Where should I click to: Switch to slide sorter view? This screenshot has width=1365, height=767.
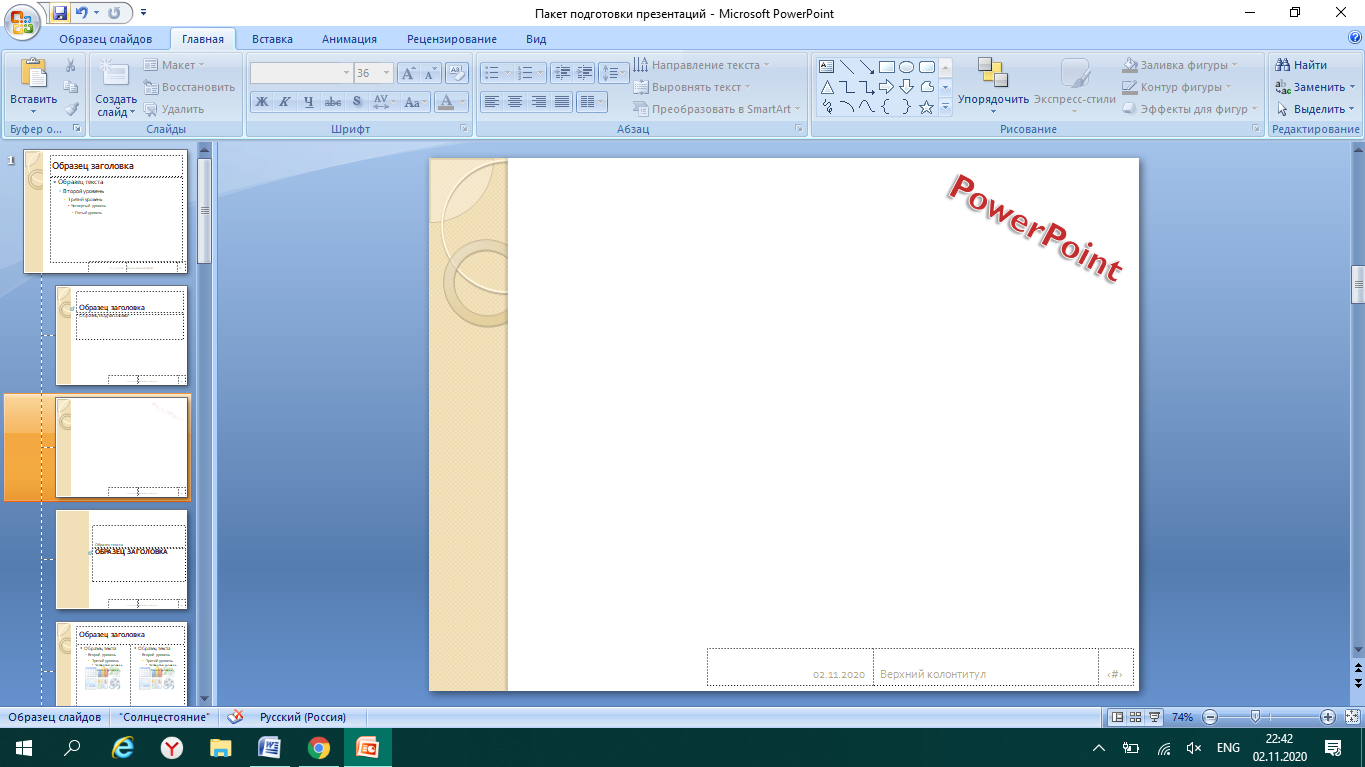1136,717
